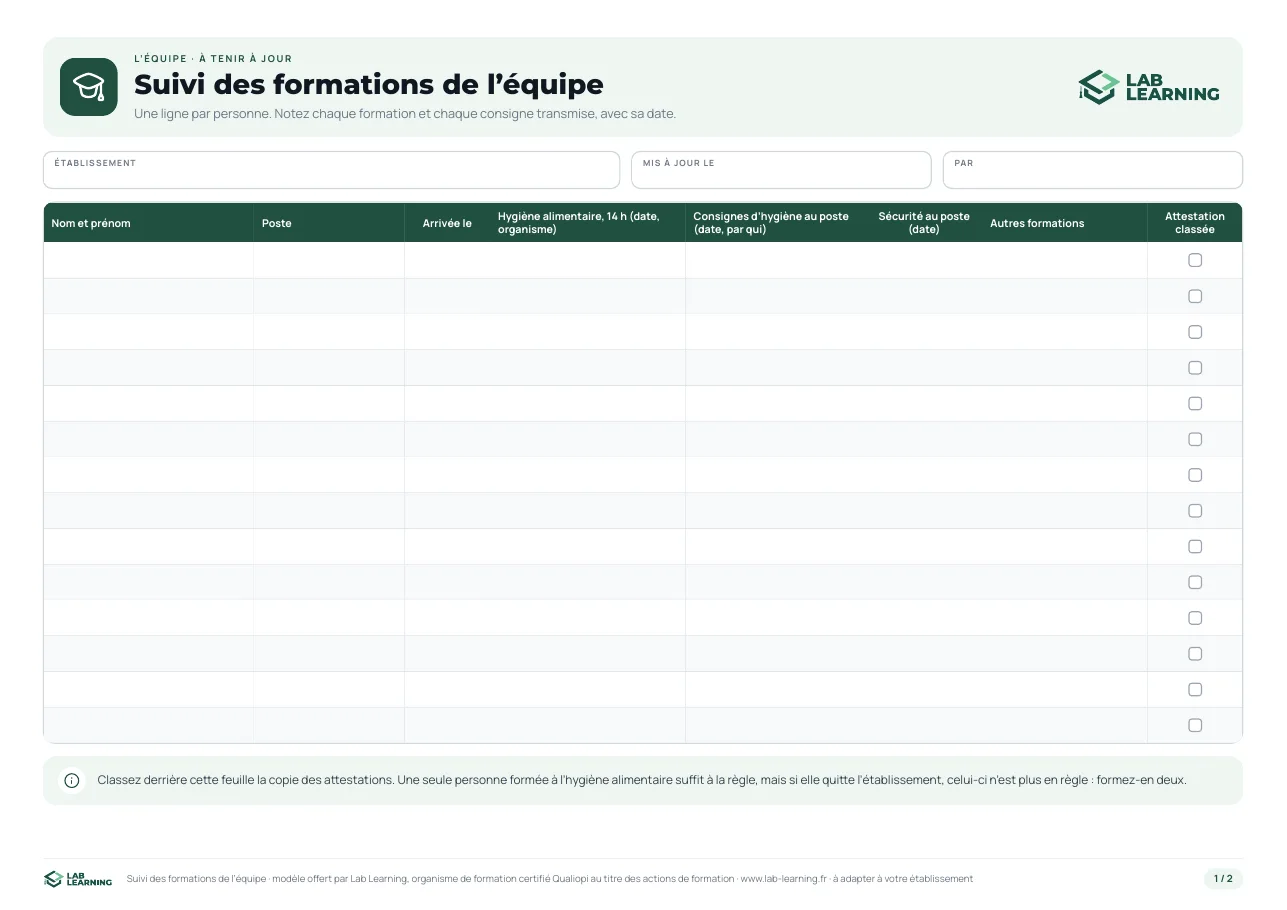Click the small Lab Learning logo in footer
The height and width of the screenshot is (910, 1287).
click(x=78, y=879)
